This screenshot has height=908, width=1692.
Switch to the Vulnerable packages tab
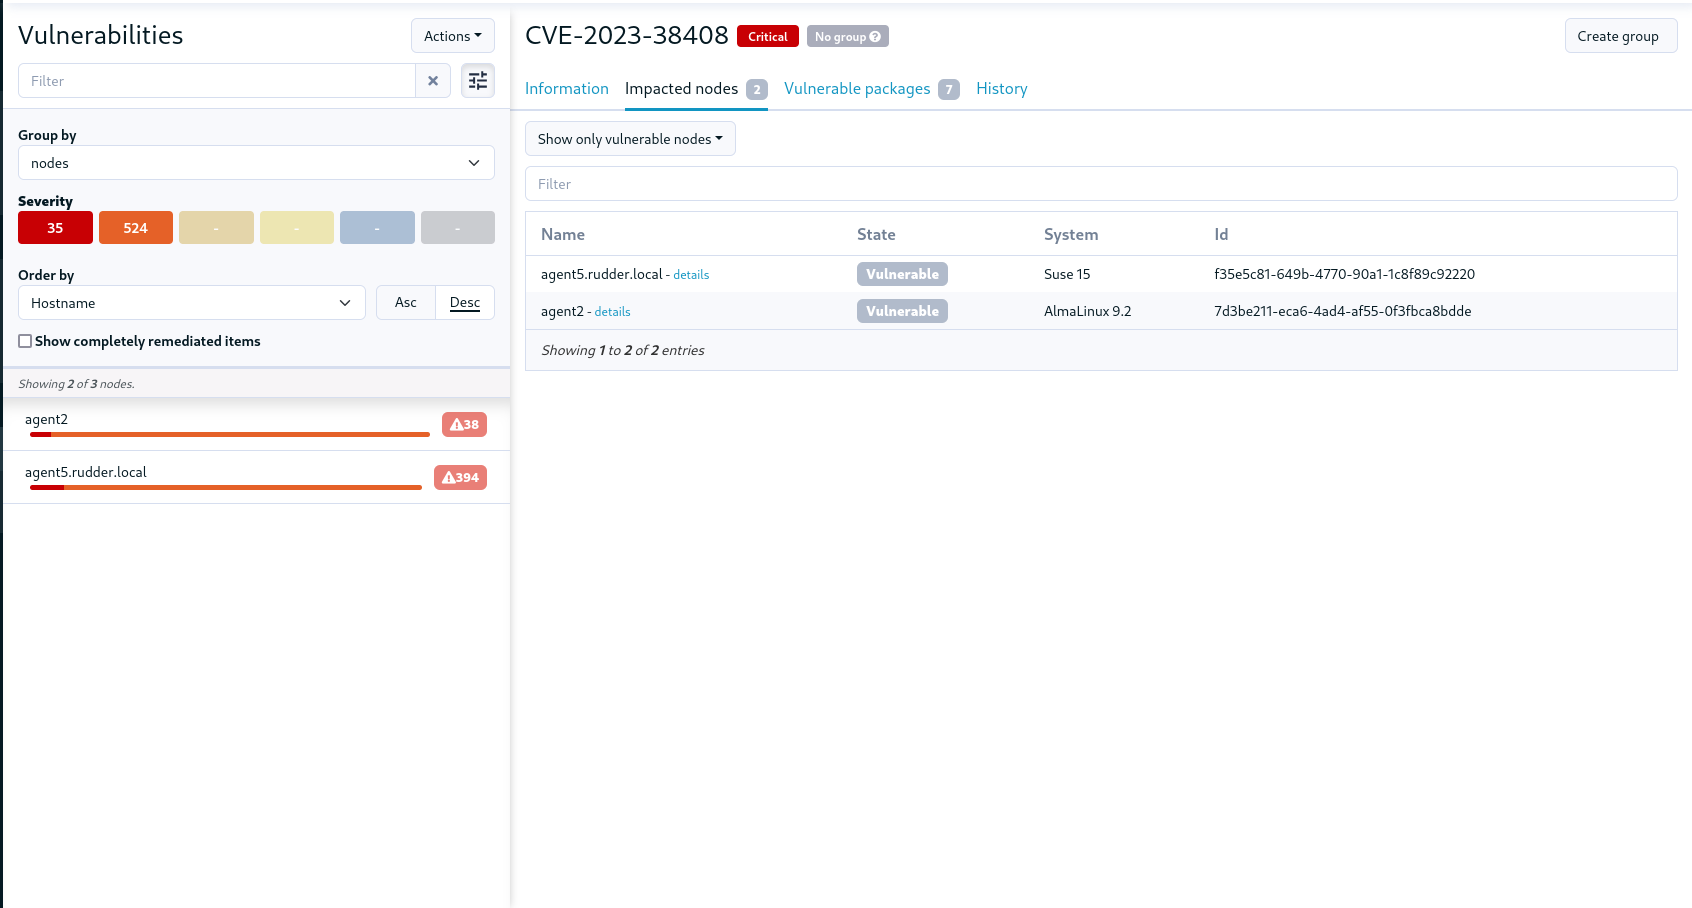856,88
